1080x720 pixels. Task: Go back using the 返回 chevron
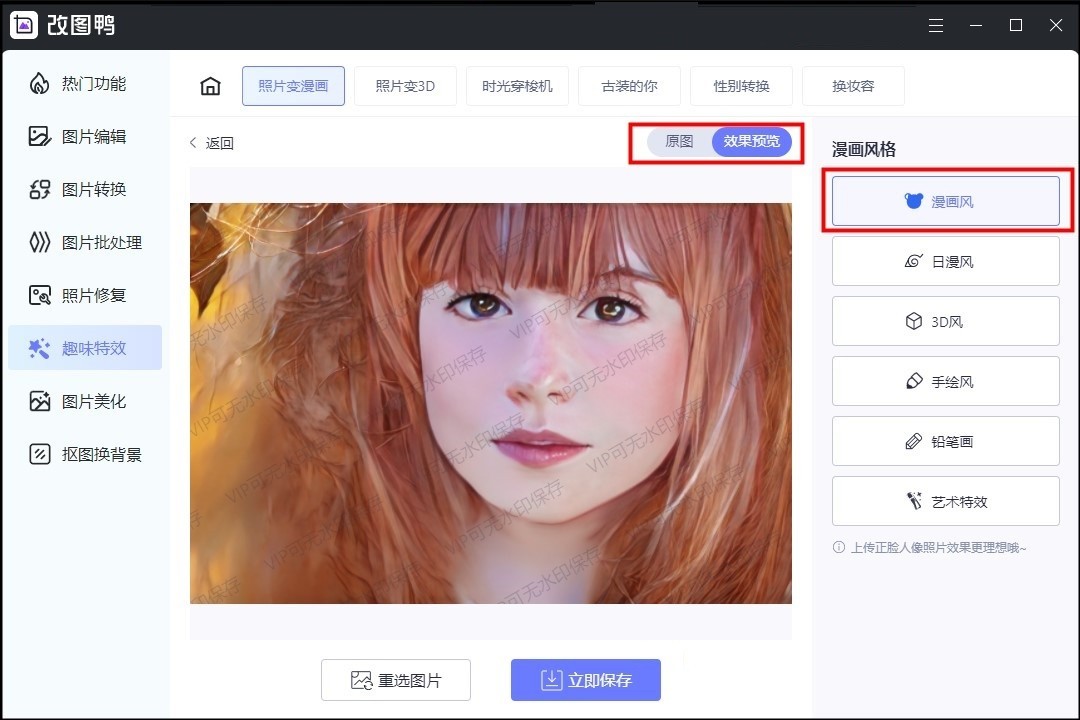pyautogui.click(x=193, y=143)
